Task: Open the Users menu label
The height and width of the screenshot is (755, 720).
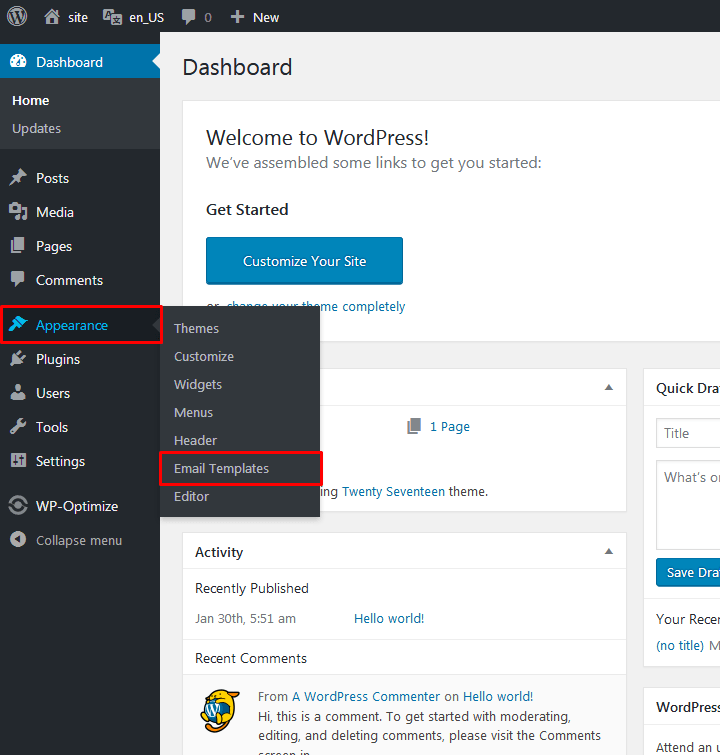Action: tap(53, 393)
